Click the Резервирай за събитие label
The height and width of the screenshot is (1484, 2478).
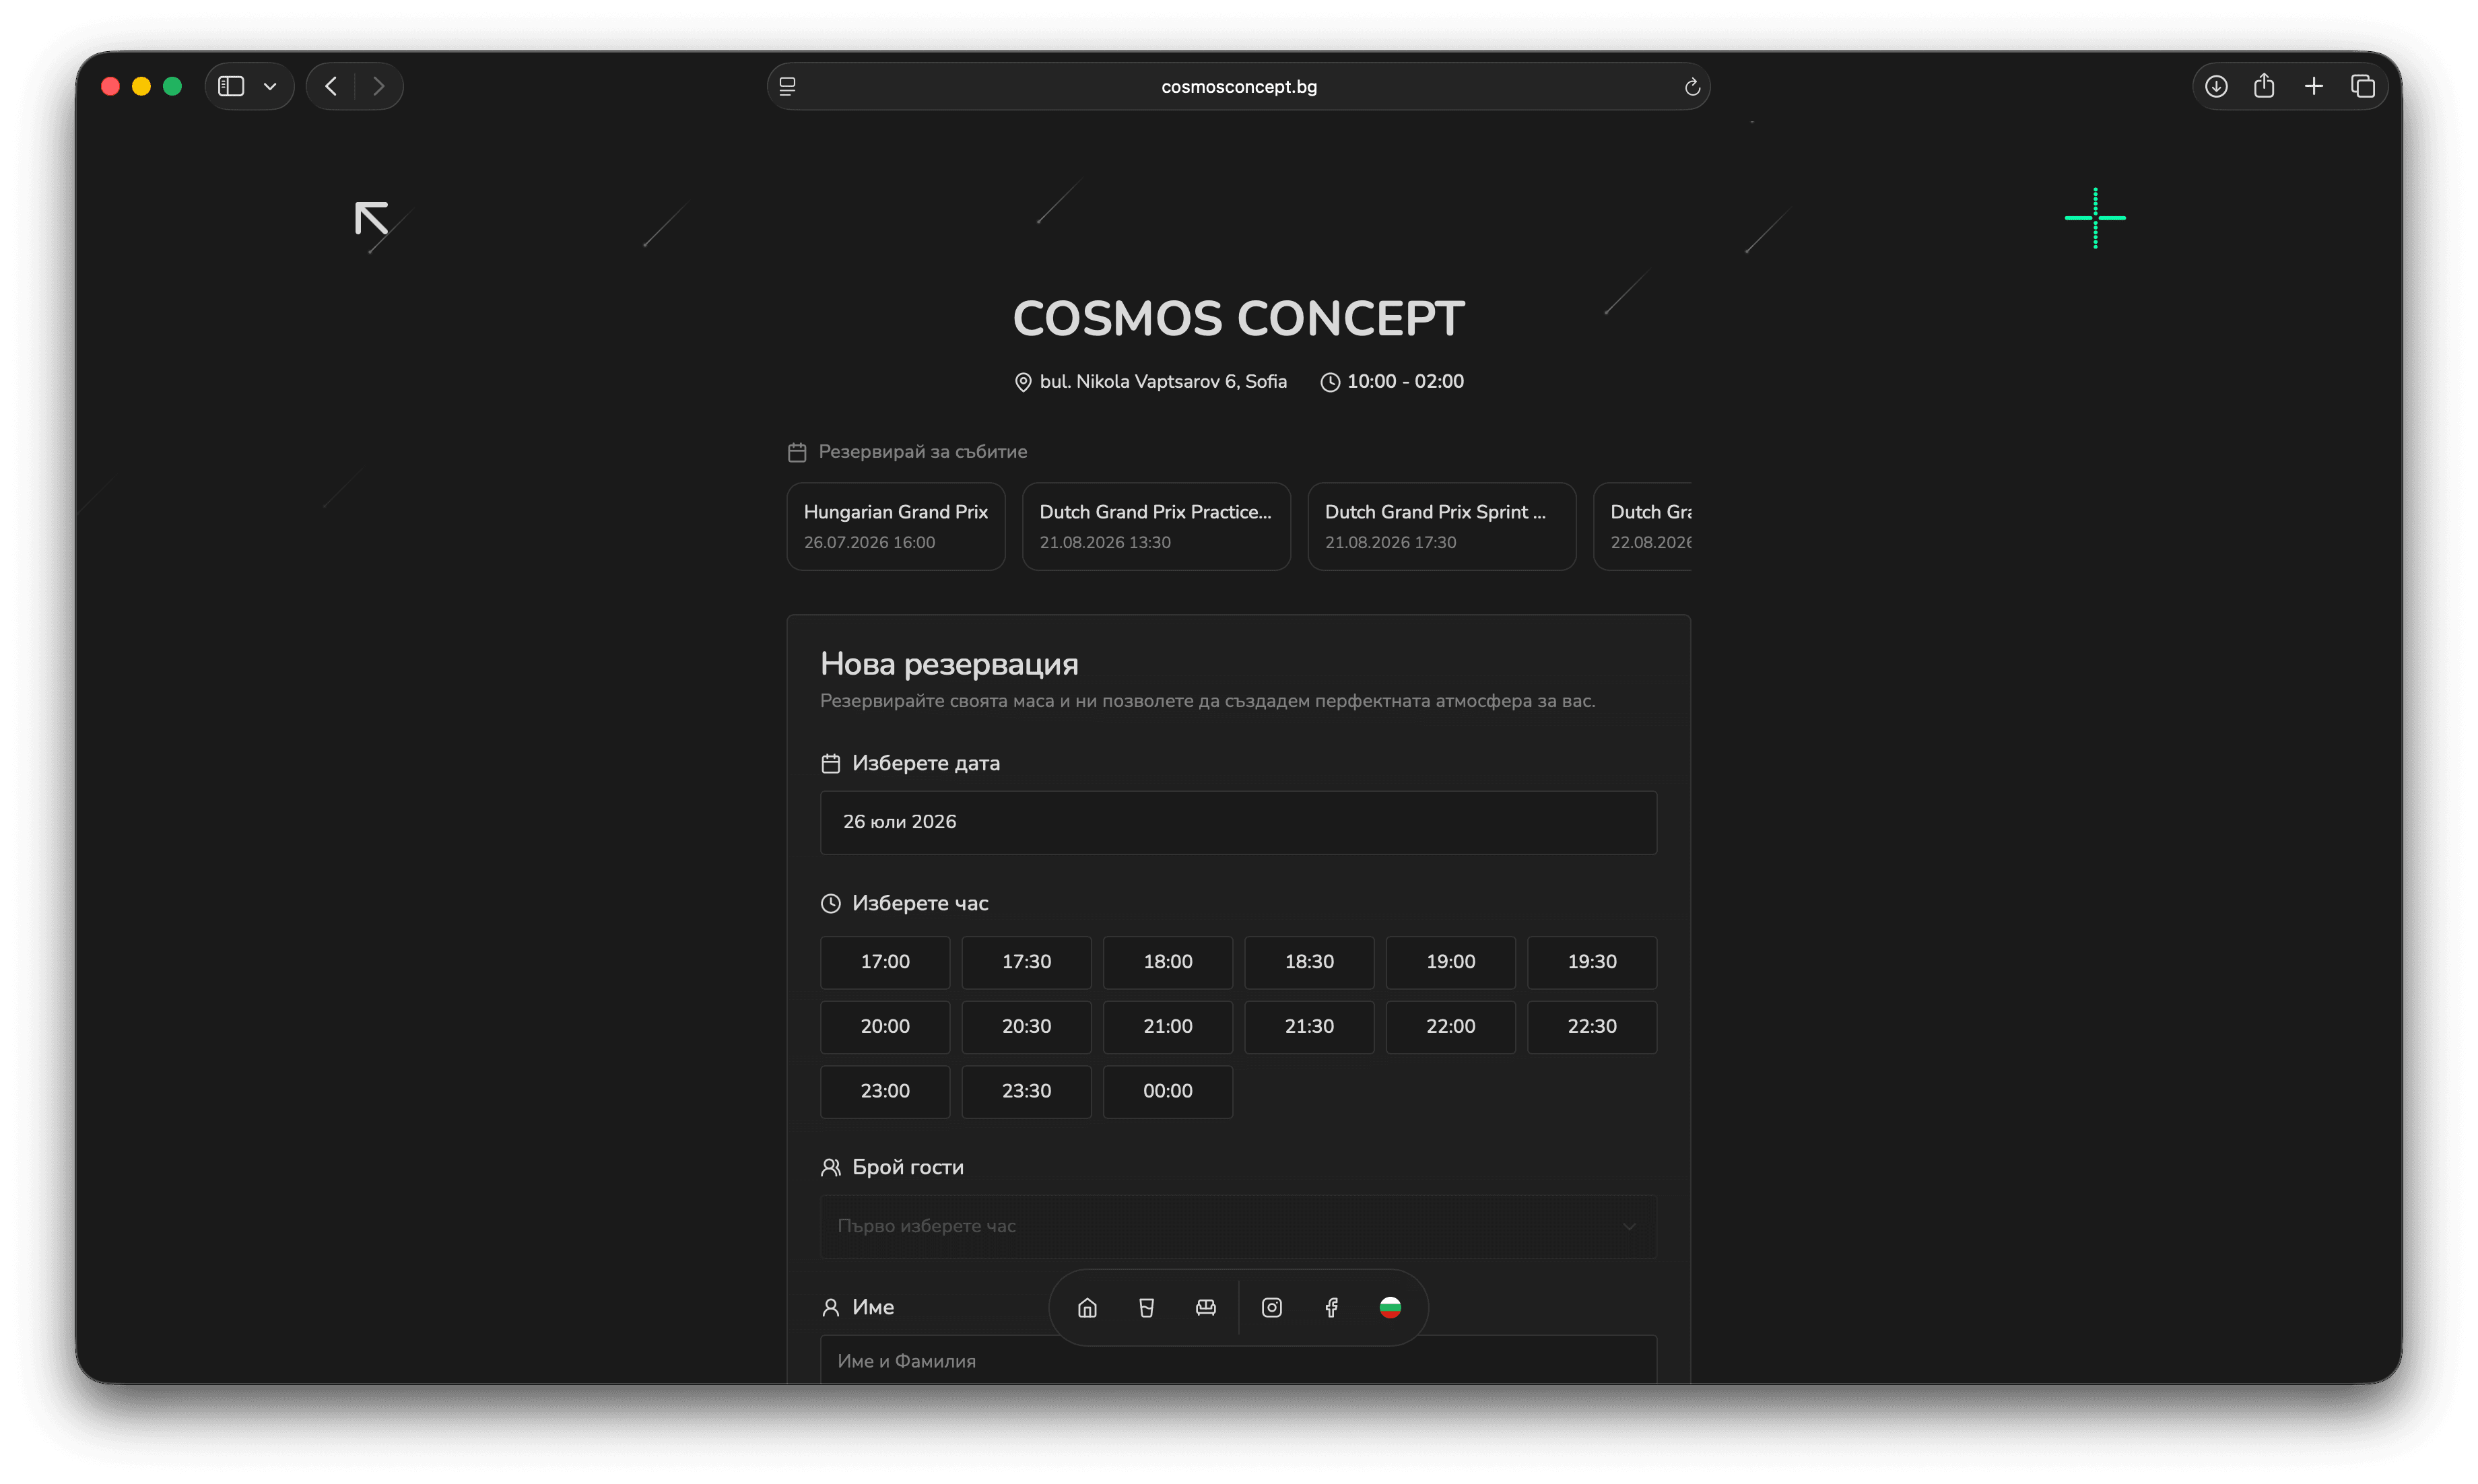923,452
